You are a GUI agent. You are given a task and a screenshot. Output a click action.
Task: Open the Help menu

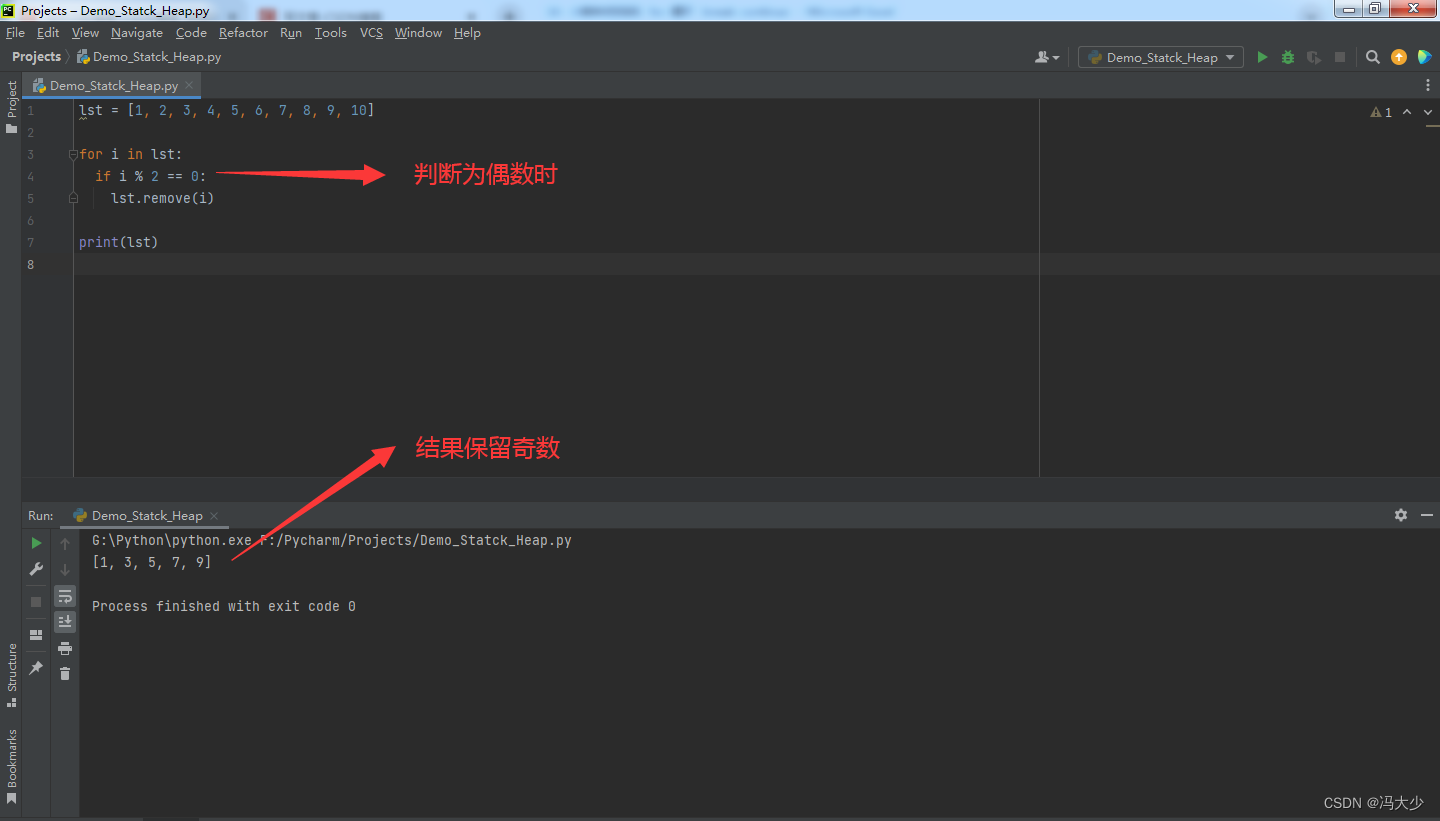(467, 33)
